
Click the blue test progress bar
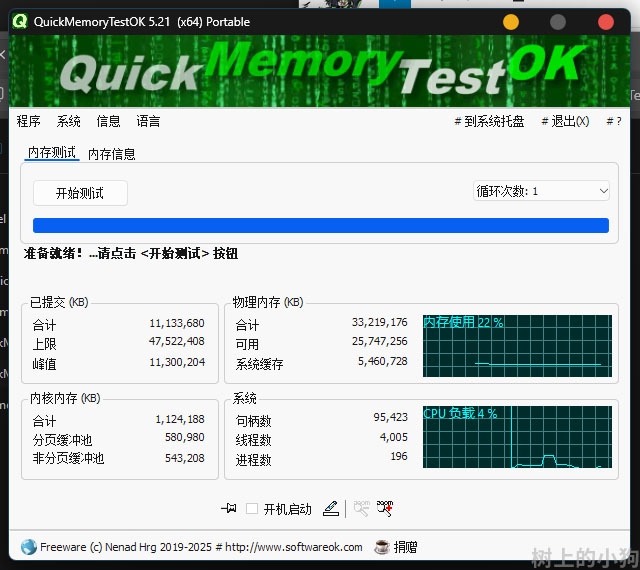[x=320, y=225]
